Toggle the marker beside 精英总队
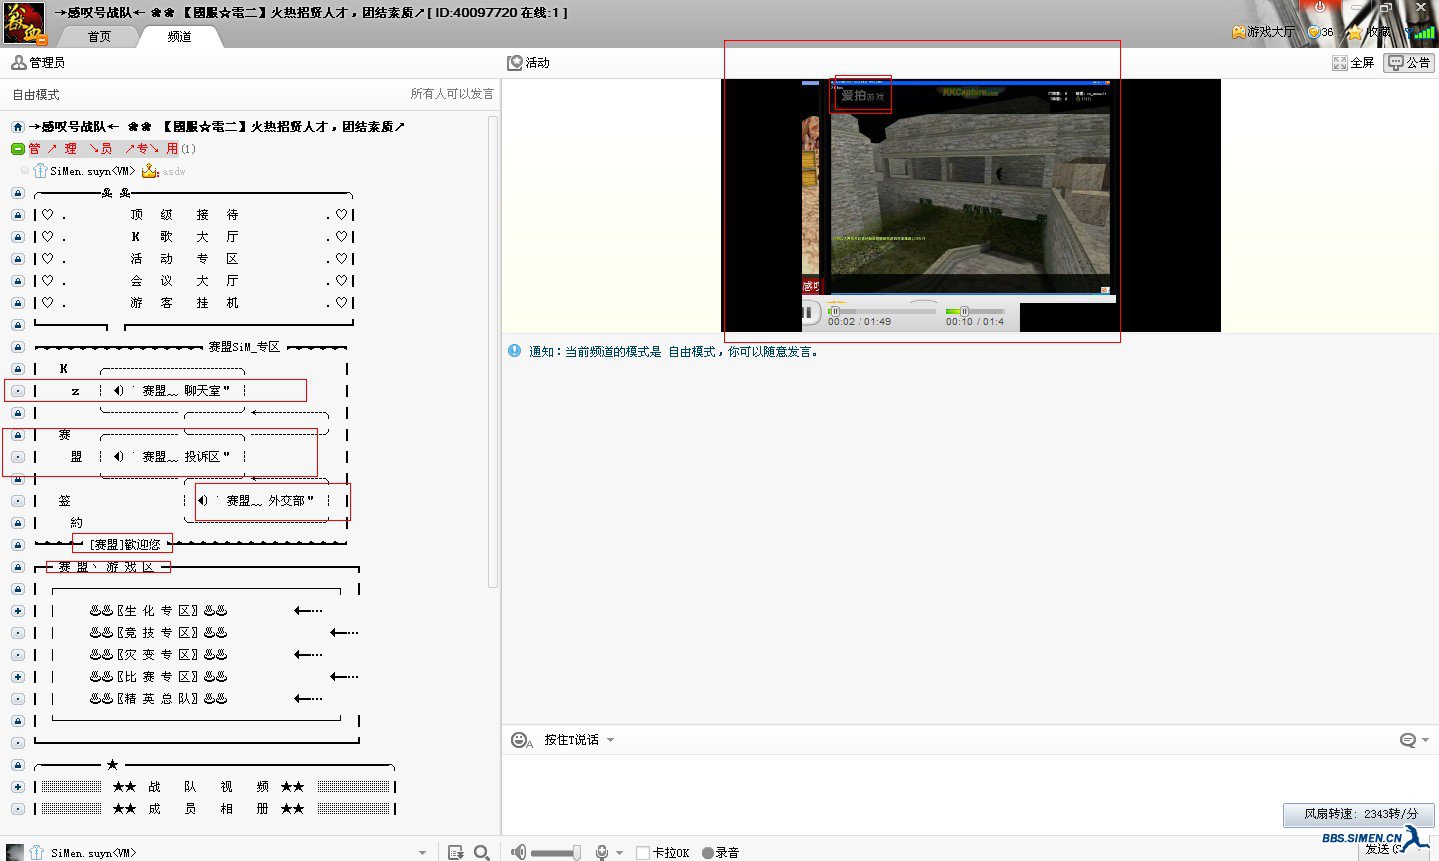Viewport: 1439px width, 861px height. (18, 699)
